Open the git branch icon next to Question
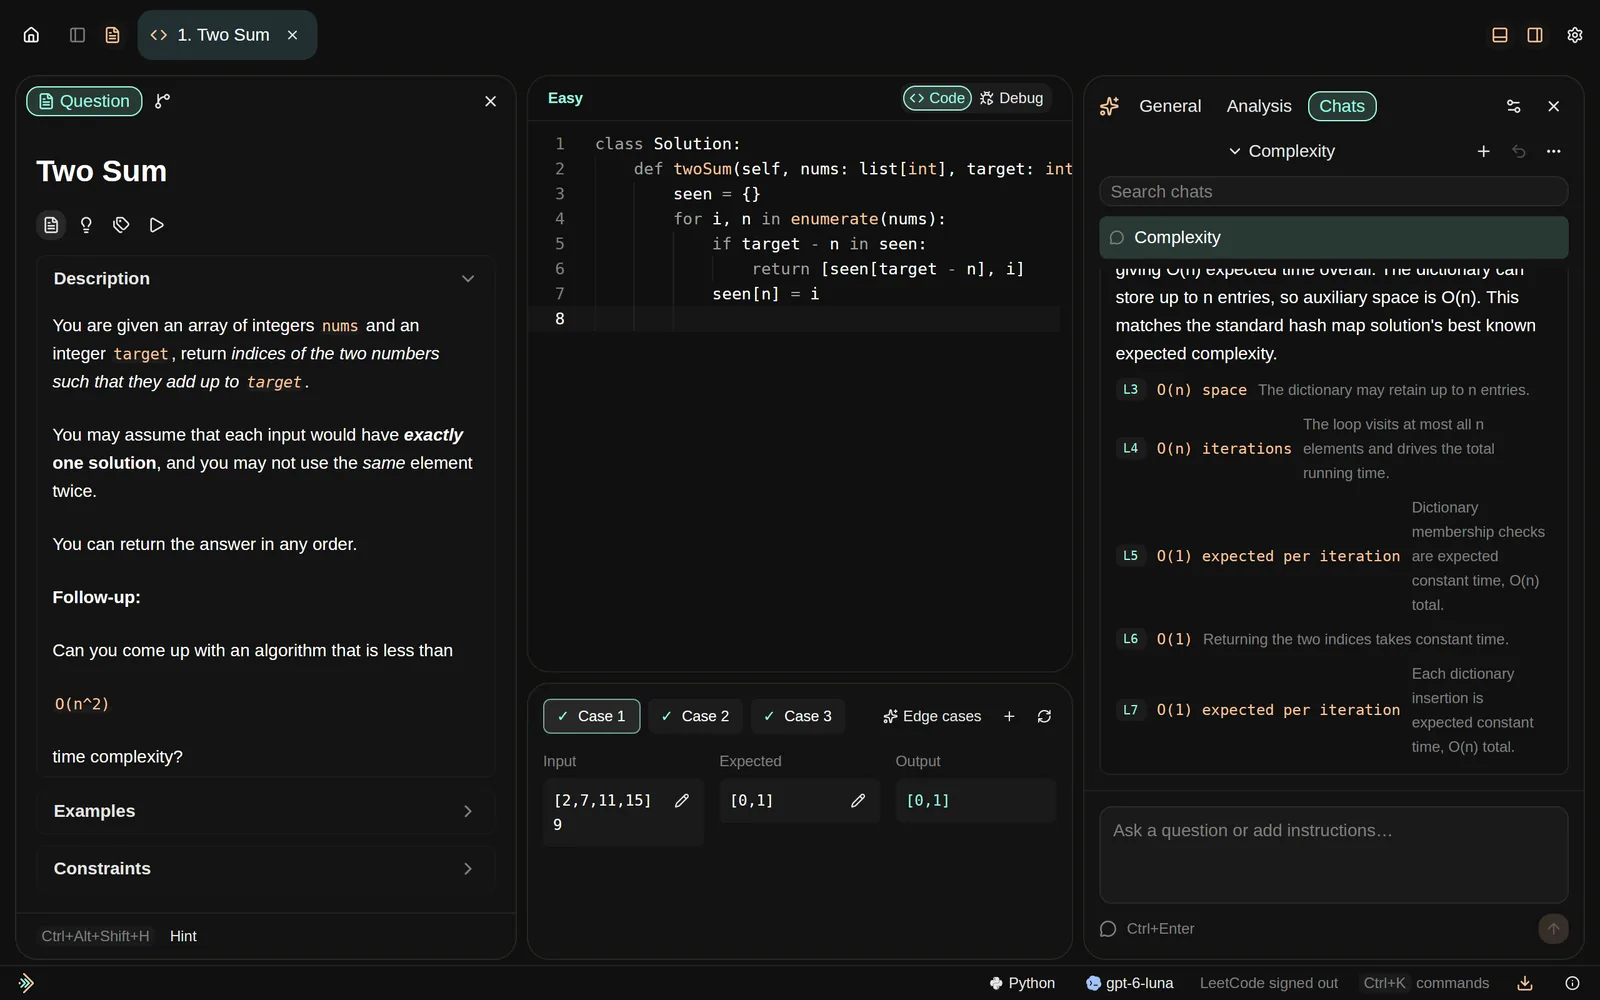The height and width of the screenshot is (1000, 1600). [x=163, y=101]
